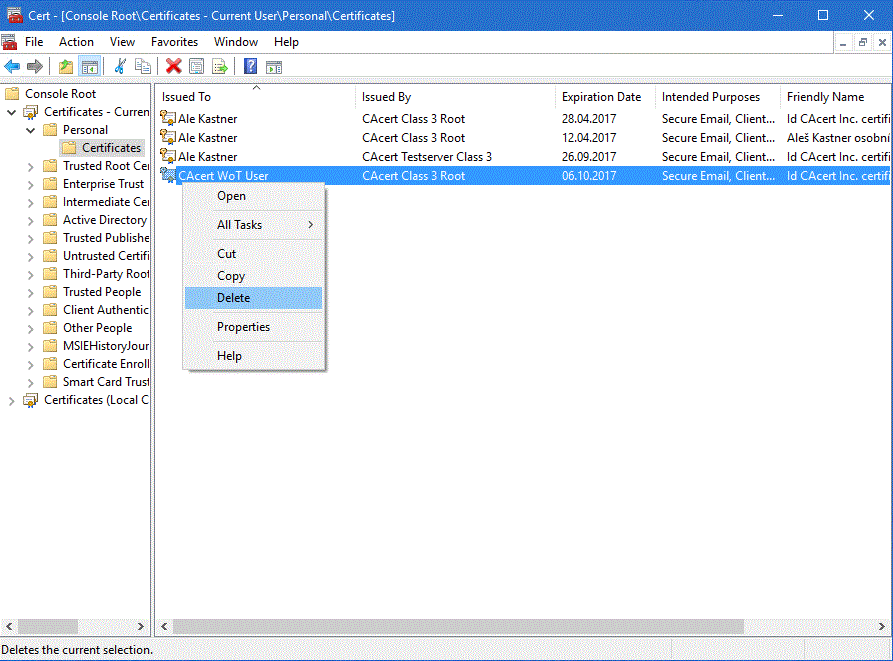Click the blue Help question mark icon

(250, 67)
